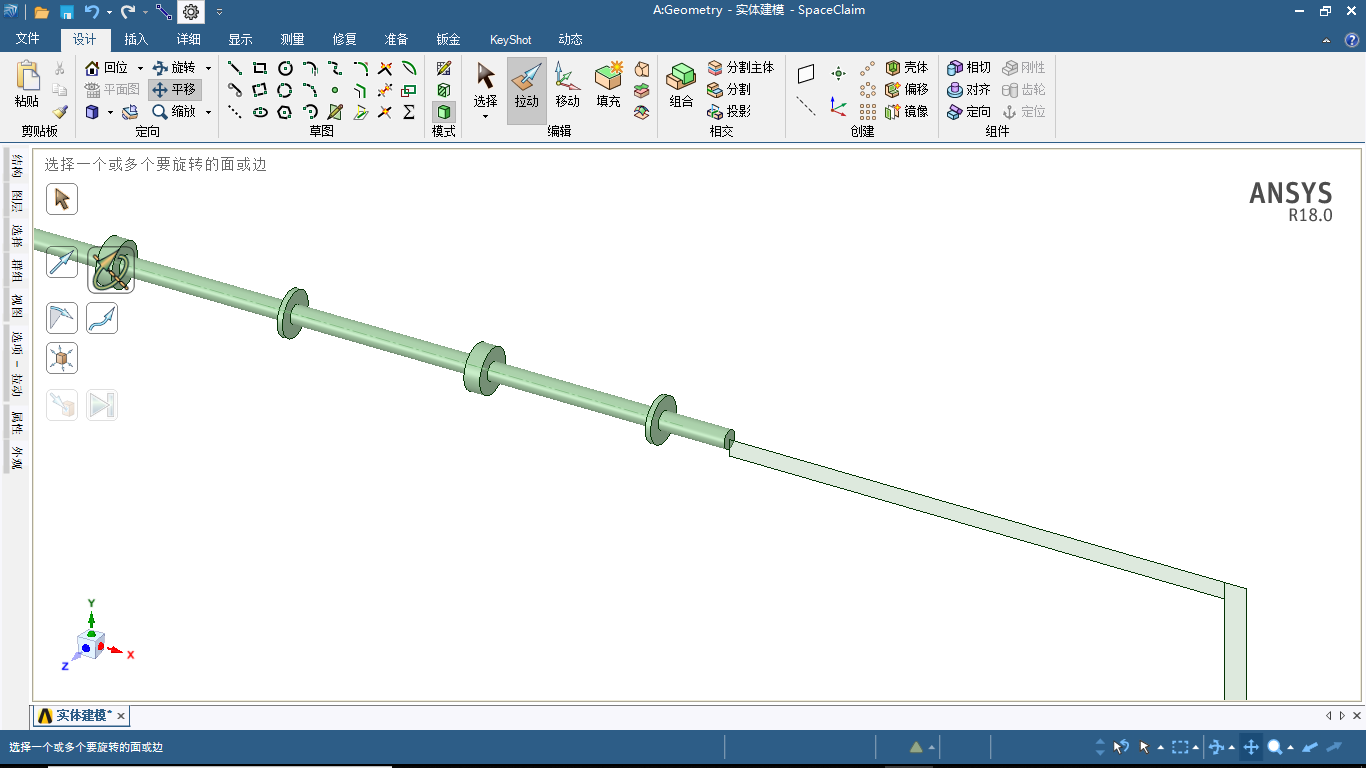The image size is (1366, 768).
Task: Expand the 回位 (Home) view dropdown arrow
Action: click(x=140, y=68)
